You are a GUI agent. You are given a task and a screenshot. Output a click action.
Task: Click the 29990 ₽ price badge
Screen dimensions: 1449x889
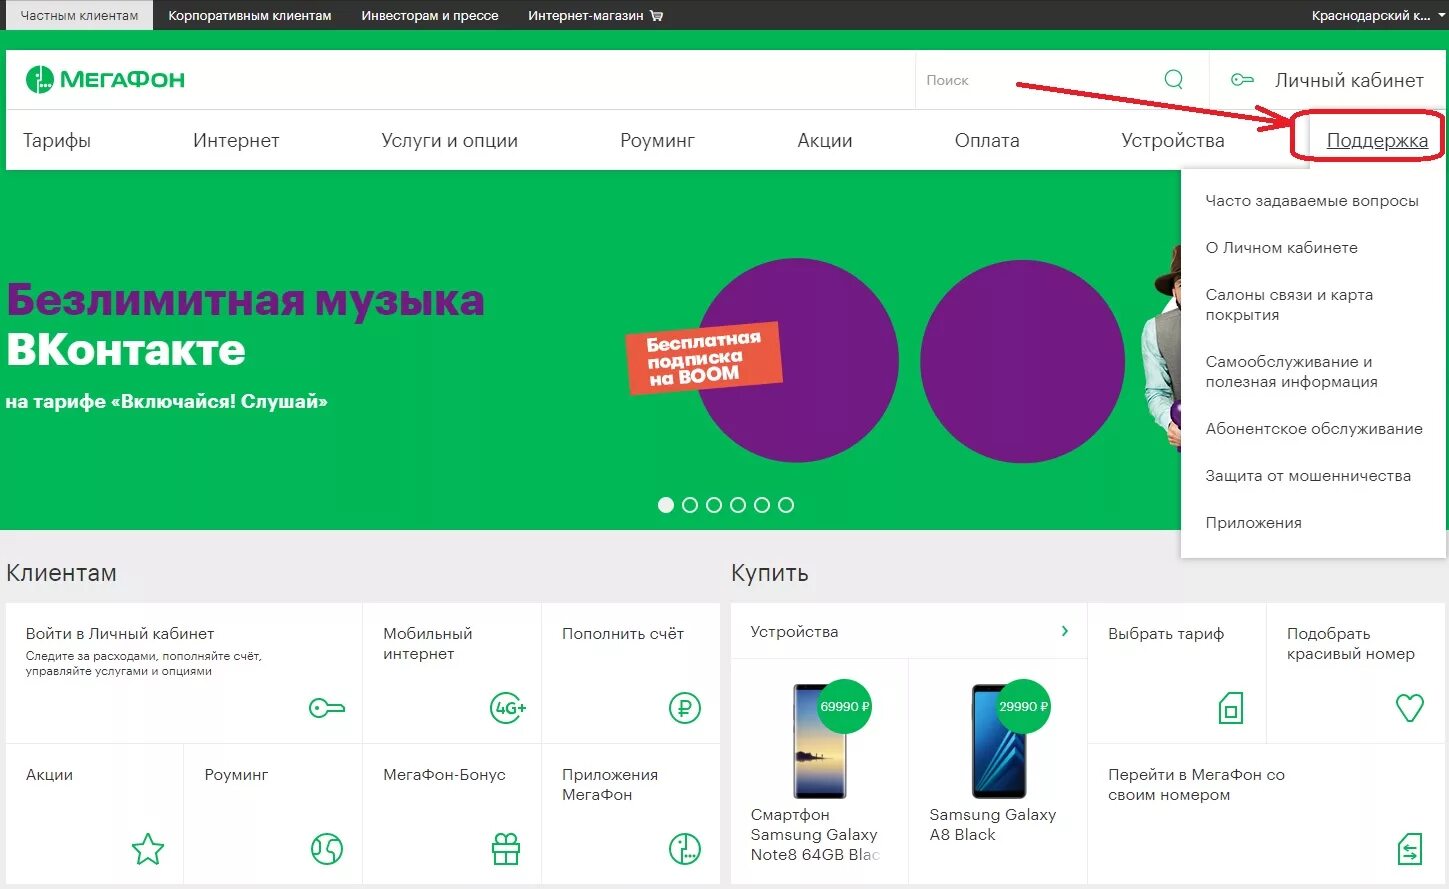[x=1024, y=706]
